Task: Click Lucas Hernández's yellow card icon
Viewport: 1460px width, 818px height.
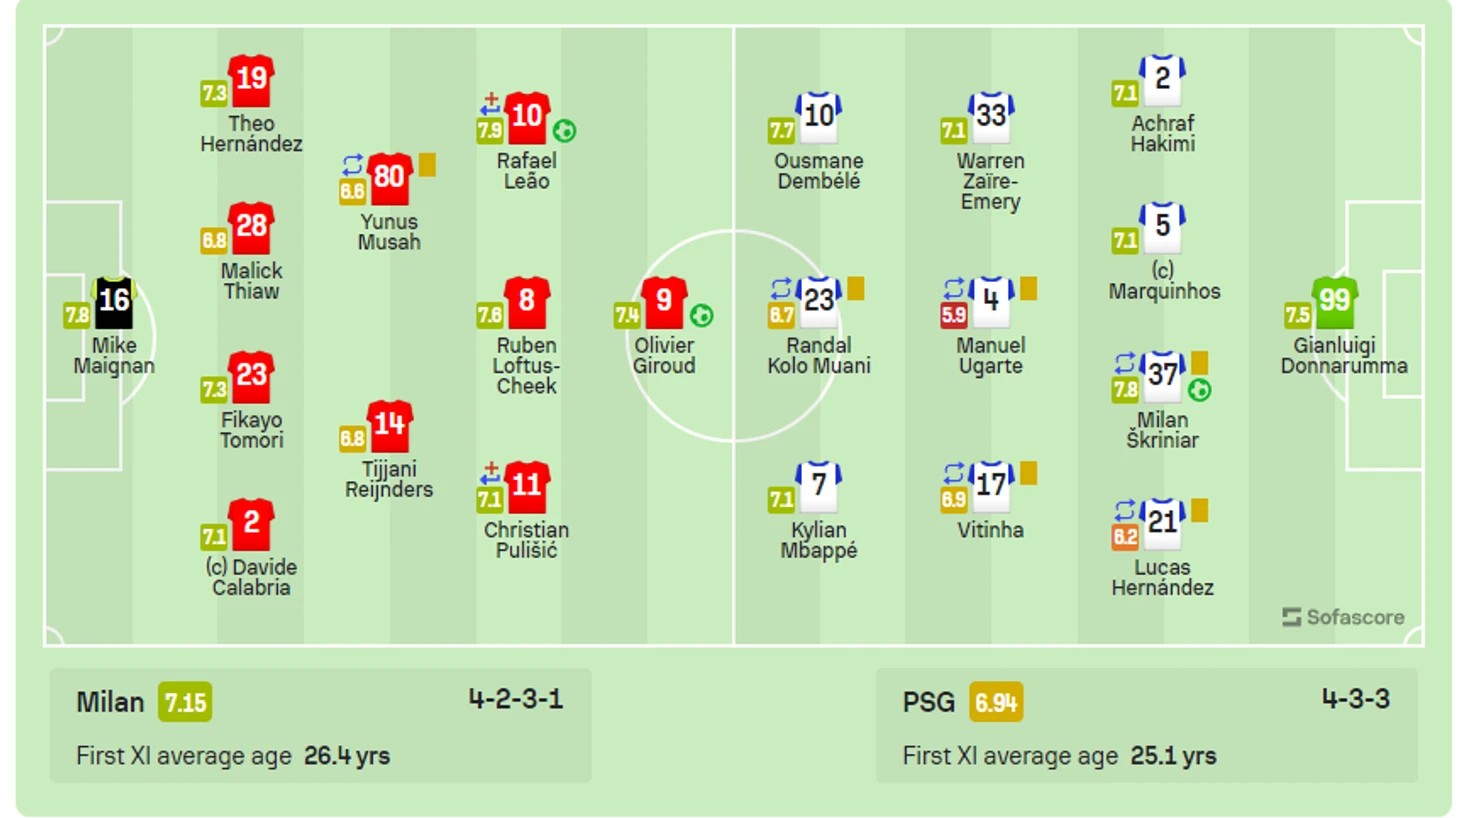Action: (1200, 510)
